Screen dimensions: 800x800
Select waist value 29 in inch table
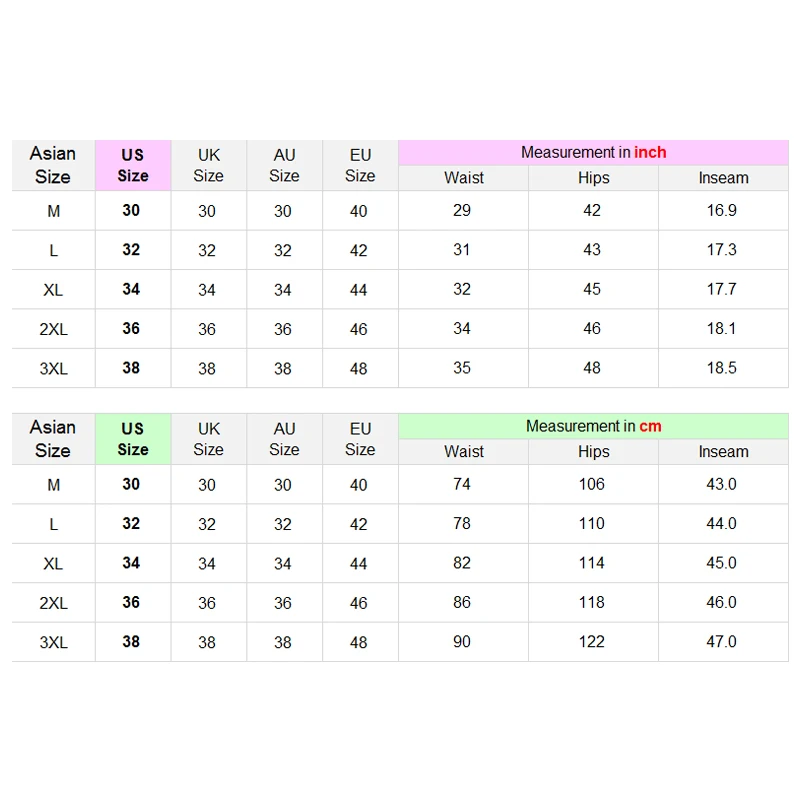462,211
